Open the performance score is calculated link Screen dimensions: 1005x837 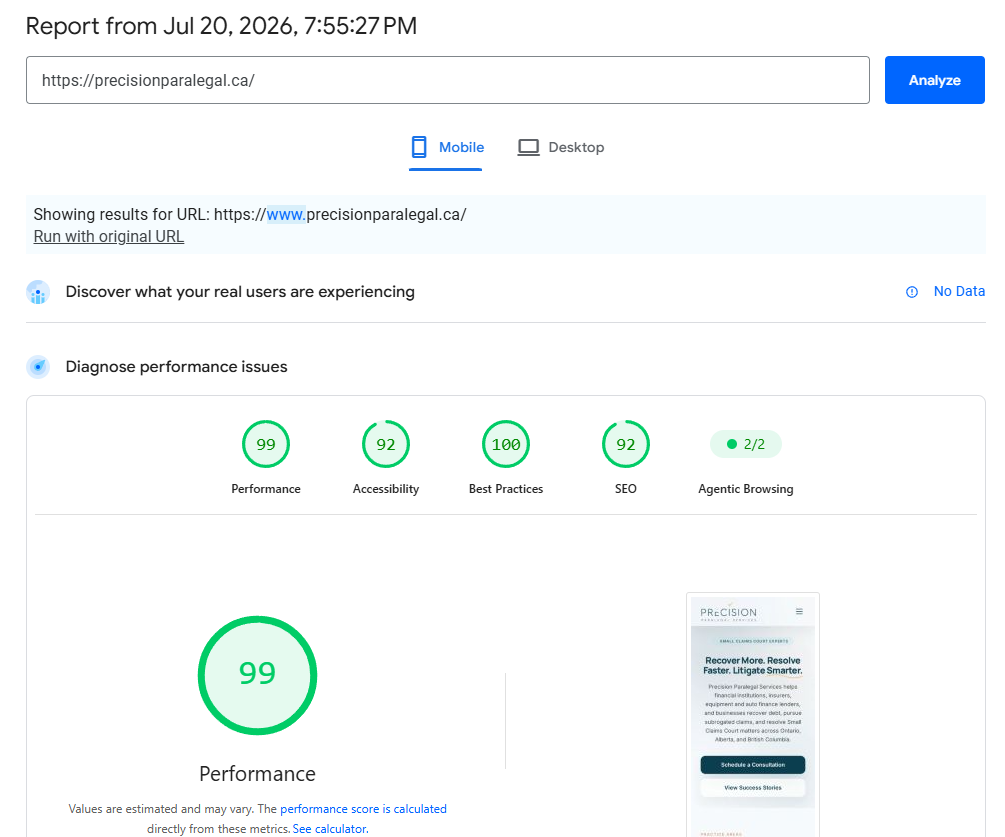363,809
